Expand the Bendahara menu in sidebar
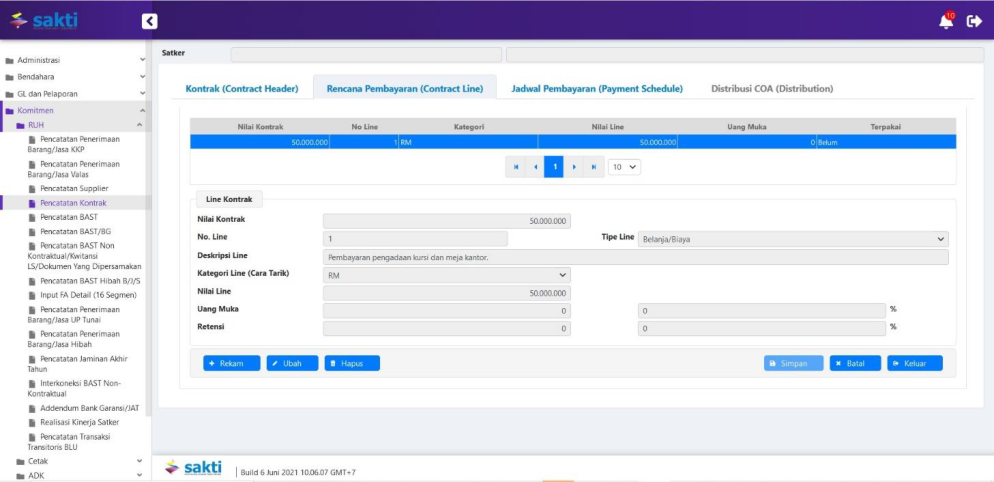The height and width of the screenshot is (482, 994). pyautogui.click(x=75, y=77)
